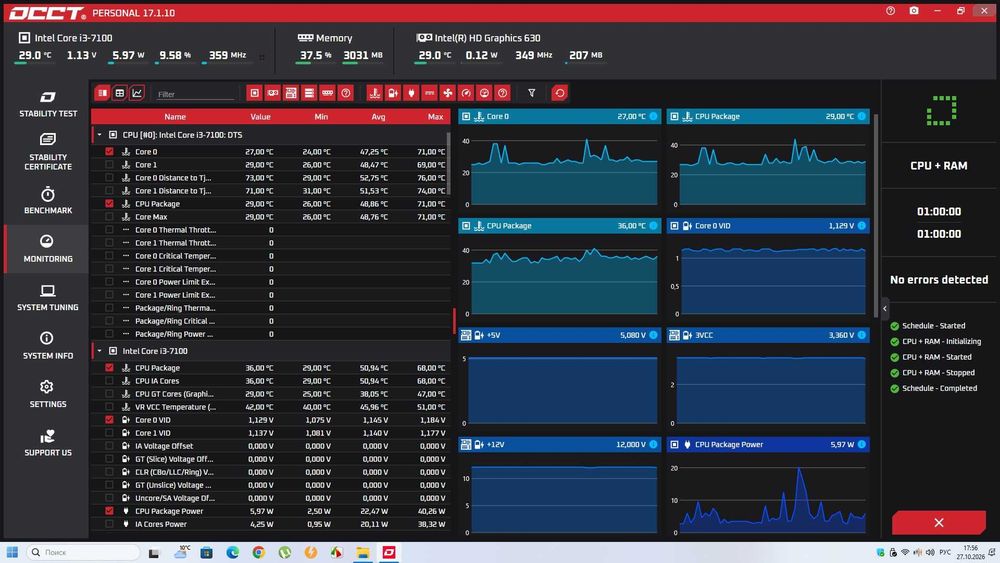Screen dimensions: 1000x563
Task: Open color circle on Core 0 graph
Action: coord(653,117)
